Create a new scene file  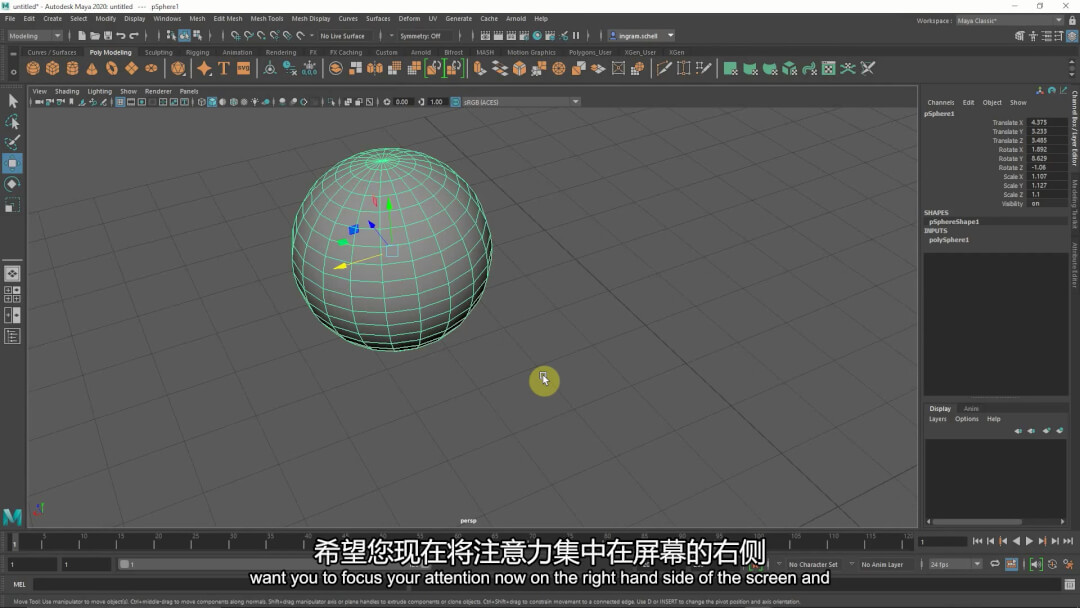[82, 36]
